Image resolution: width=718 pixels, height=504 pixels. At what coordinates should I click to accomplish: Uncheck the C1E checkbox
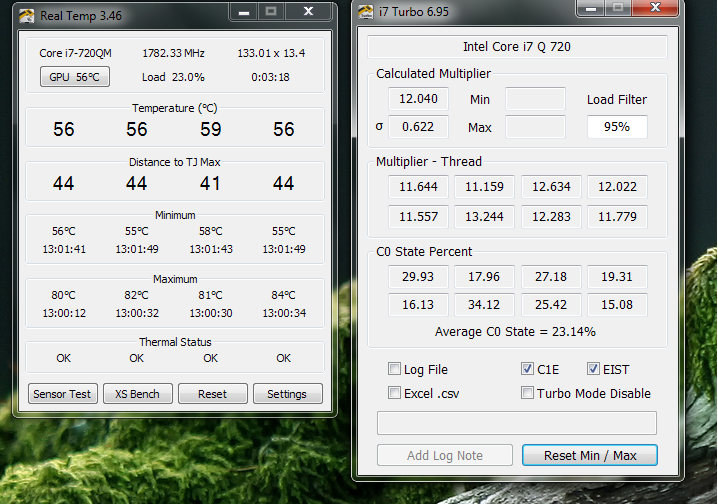click(x=527, y=369)
